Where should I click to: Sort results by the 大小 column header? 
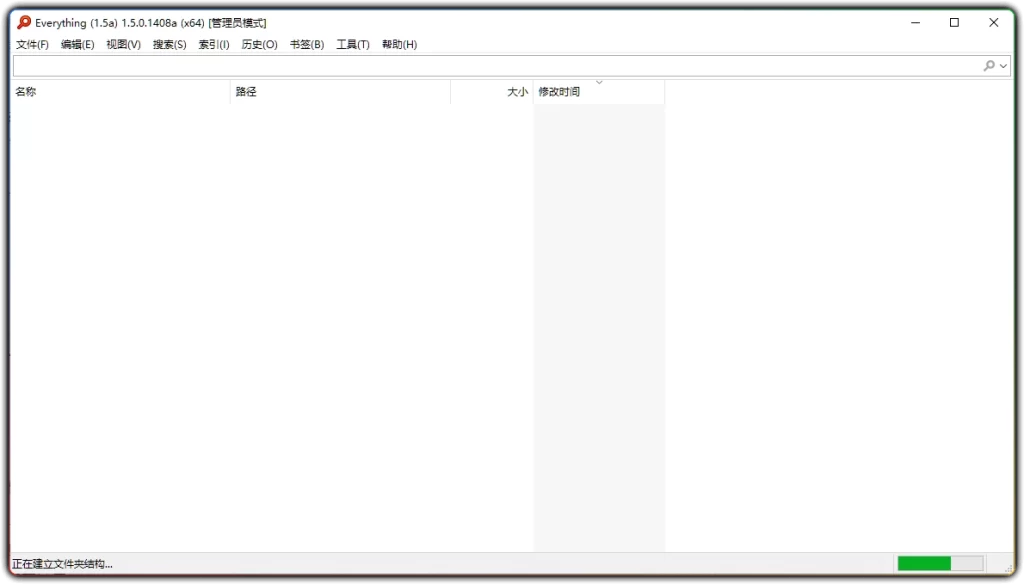(516, 91)
